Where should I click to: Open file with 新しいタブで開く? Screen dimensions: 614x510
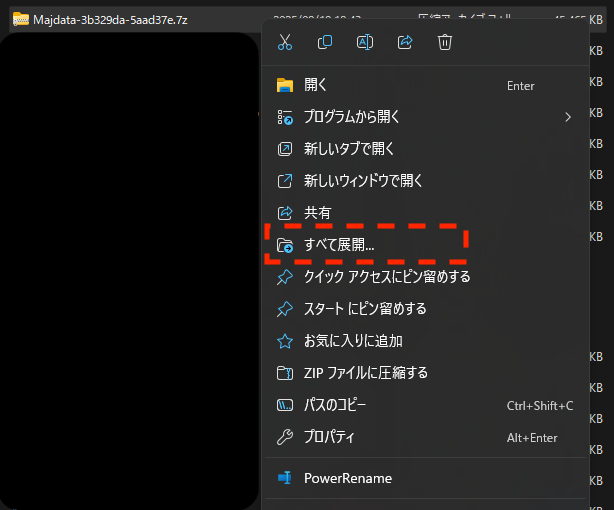[x=349, y=149]
